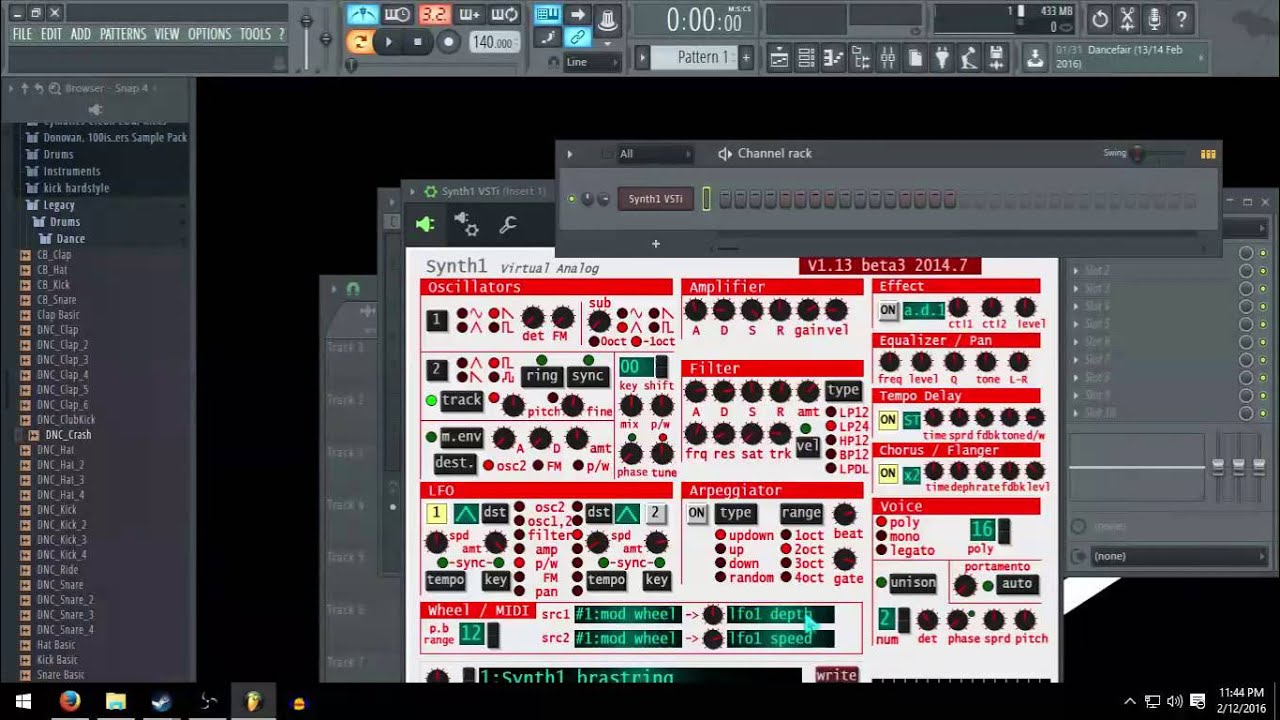Open the FILE menu
This screenshot has height=720, width=1280.
point(22,34)
